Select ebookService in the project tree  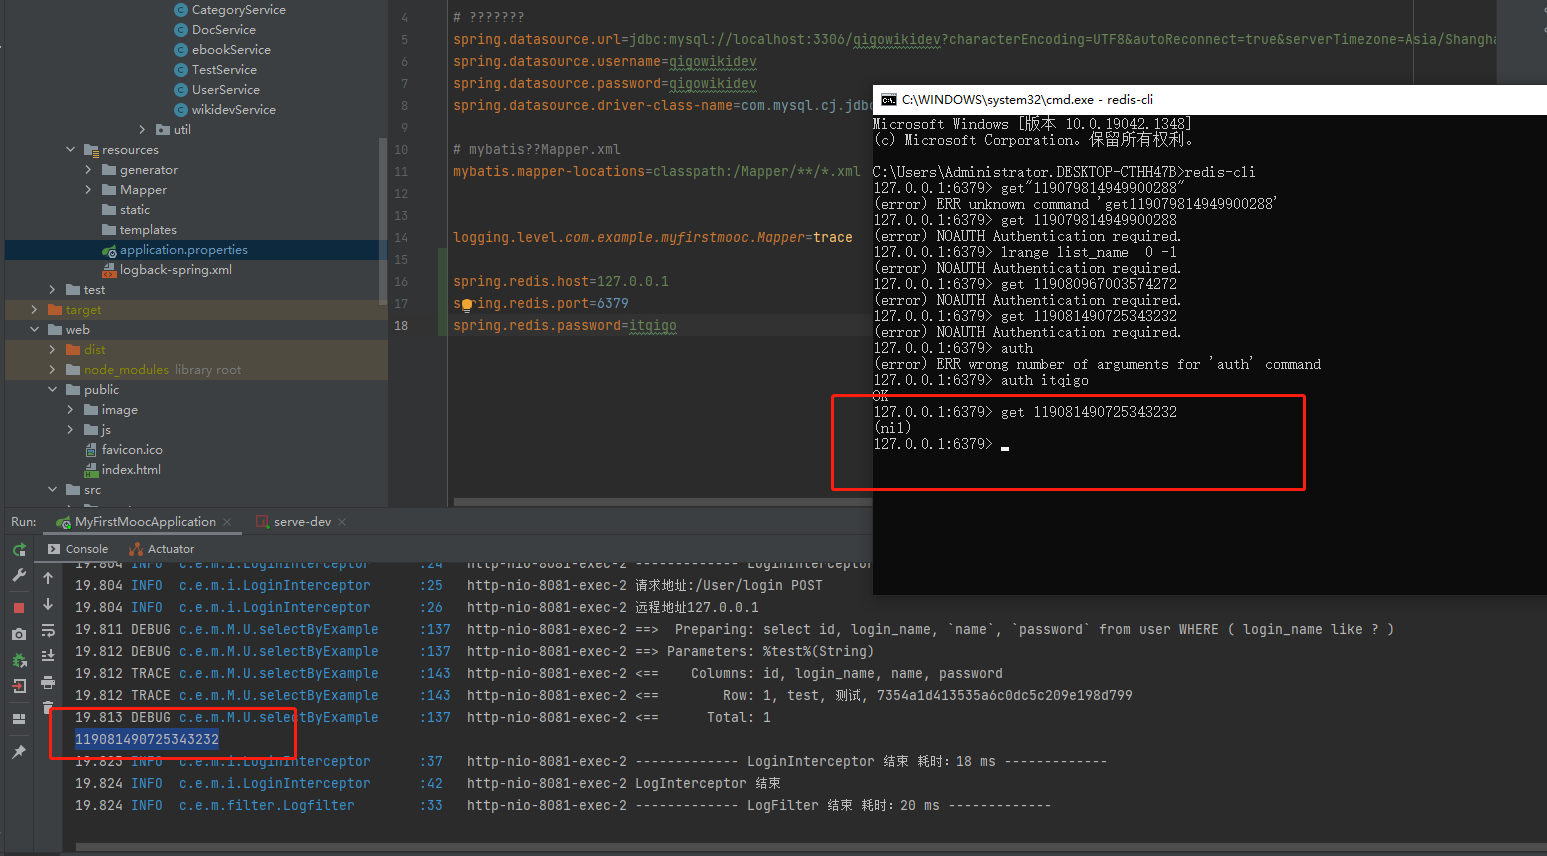pyautogui.click(x=231, y=50)
